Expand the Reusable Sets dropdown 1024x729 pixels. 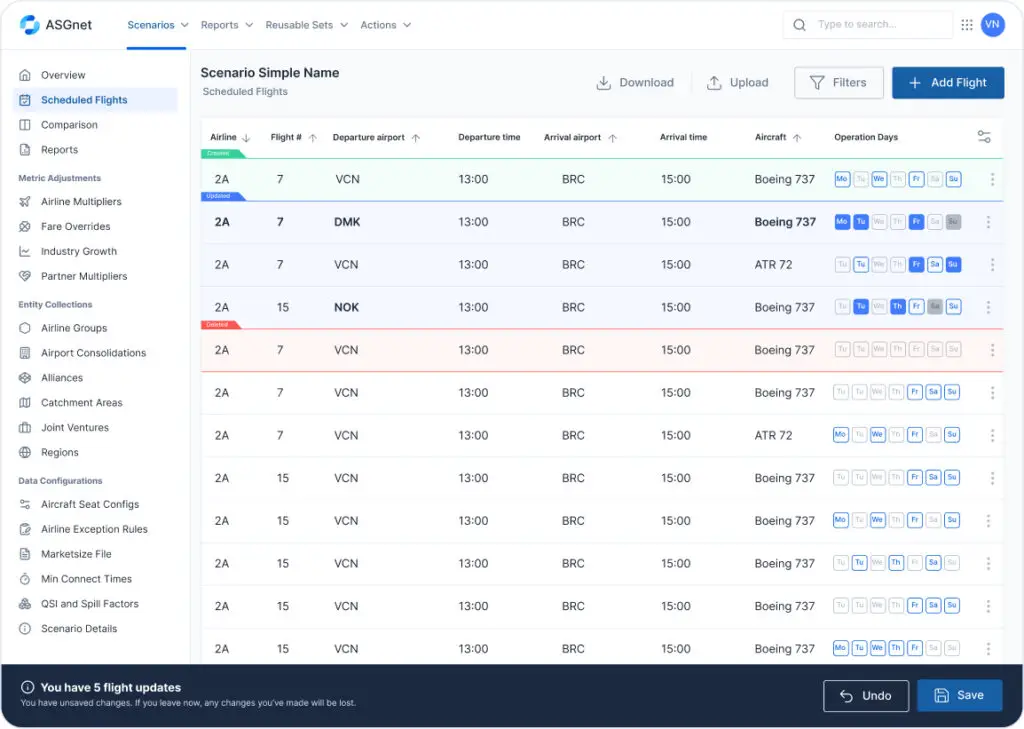(306, 25)
